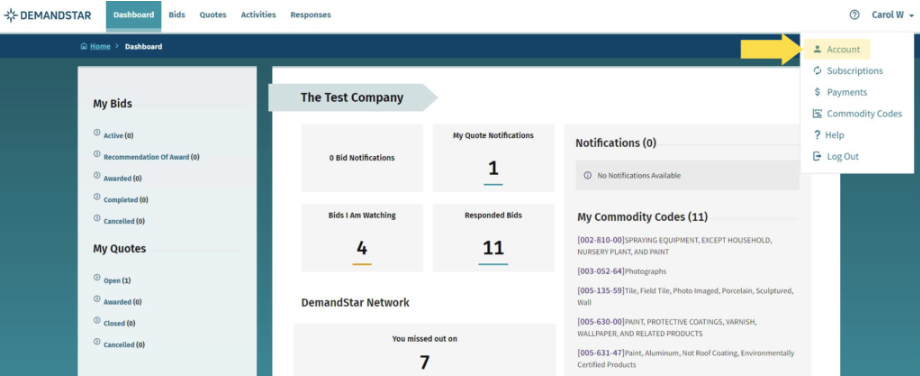
Task: Click the Bids I Am Watching count 4
Action: [362, 249]
